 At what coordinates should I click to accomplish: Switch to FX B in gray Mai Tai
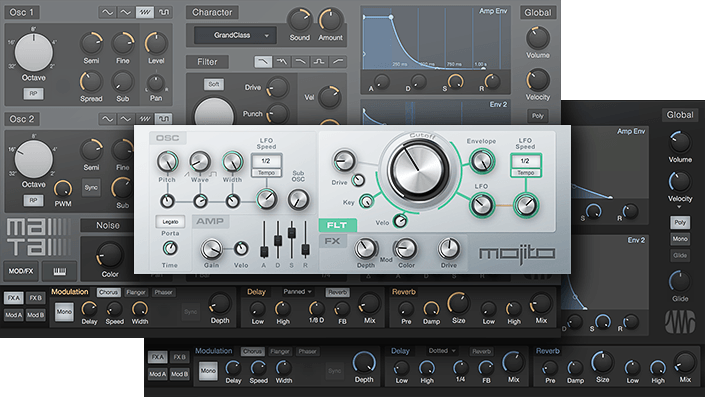[35, 298]
